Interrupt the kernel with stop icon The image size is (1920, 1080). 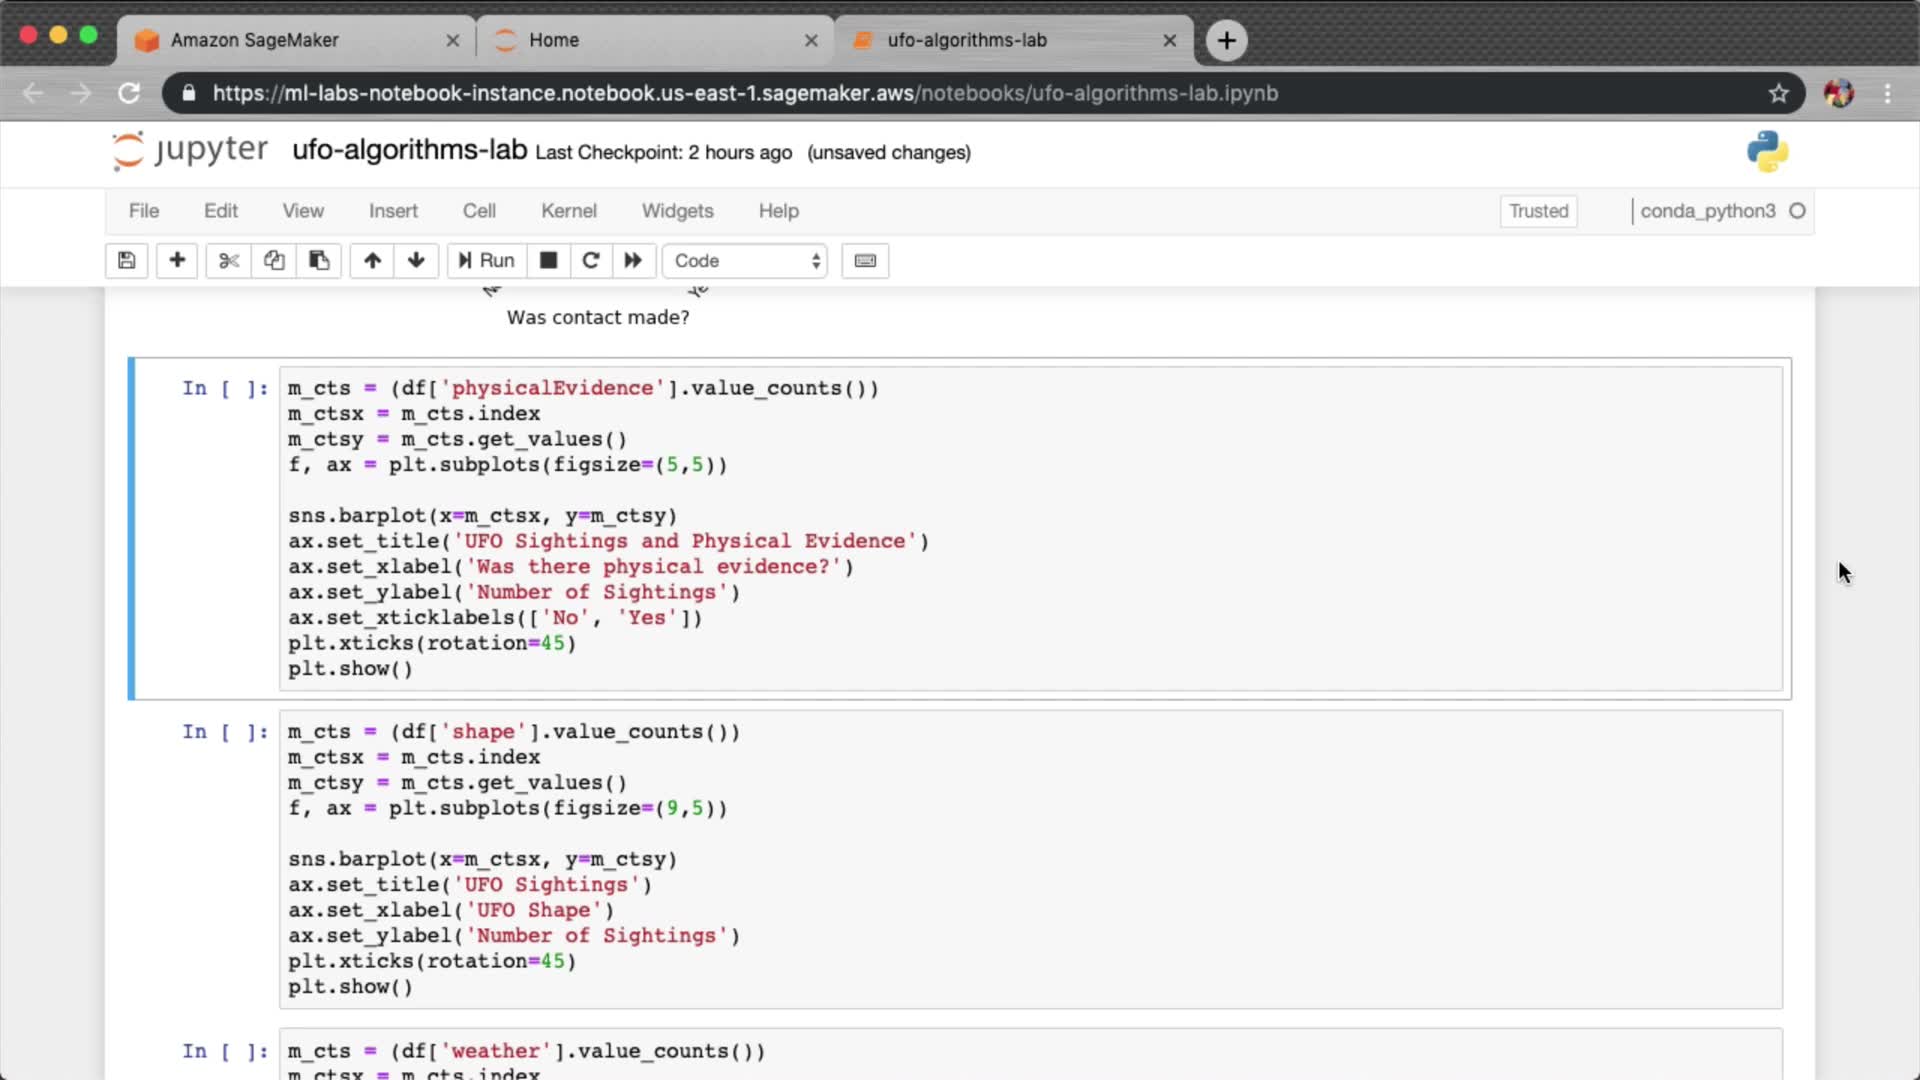[x=548, y=261]
